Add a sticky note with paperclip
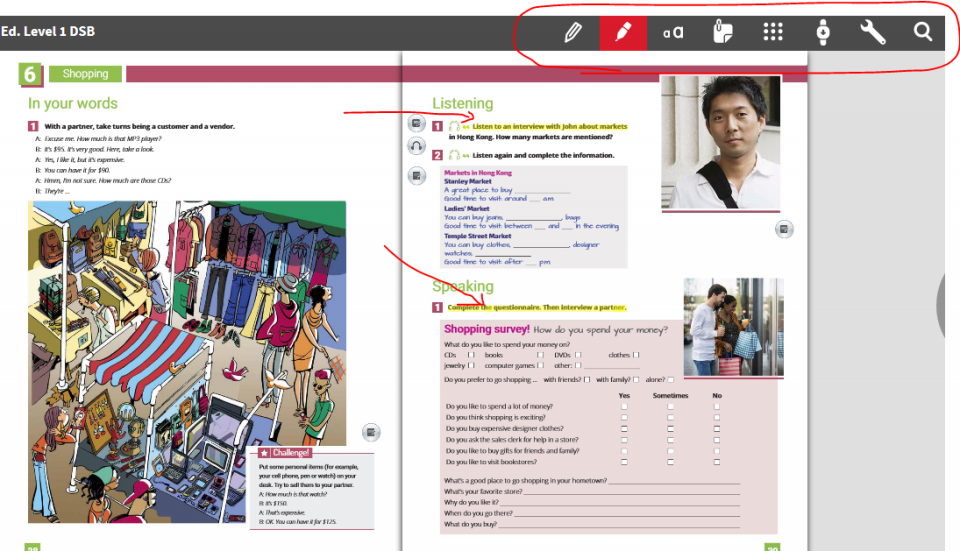Screen dimensions: 960x551 [723, 33]
